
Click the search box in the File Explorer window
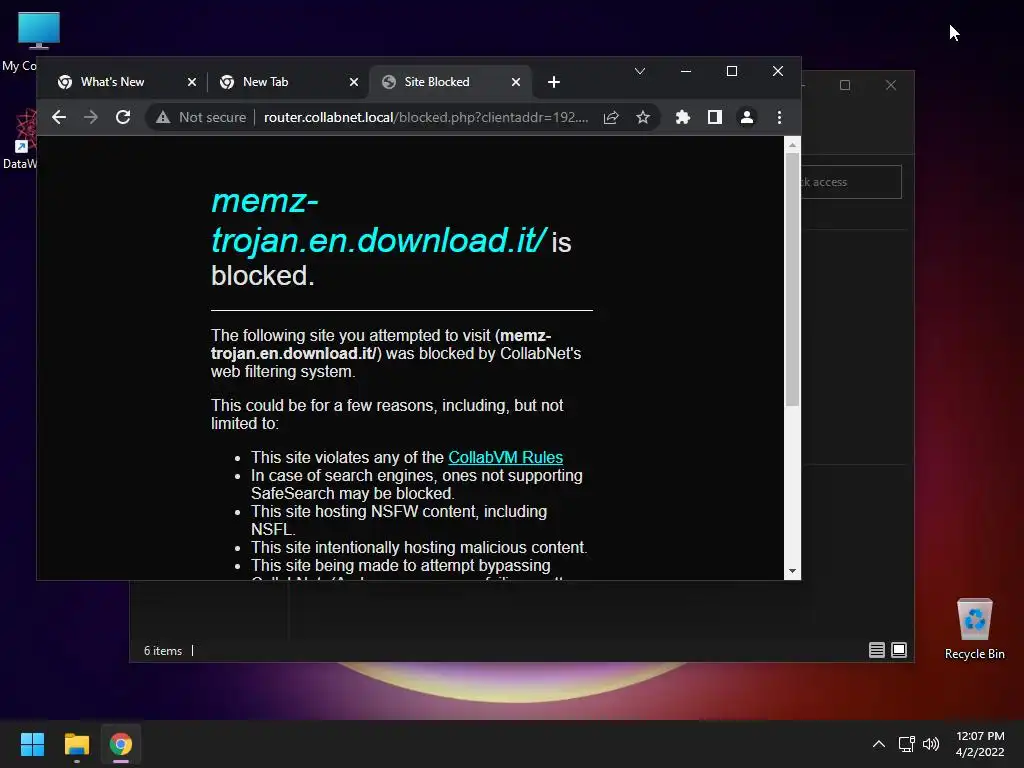(x=851, y=182)
